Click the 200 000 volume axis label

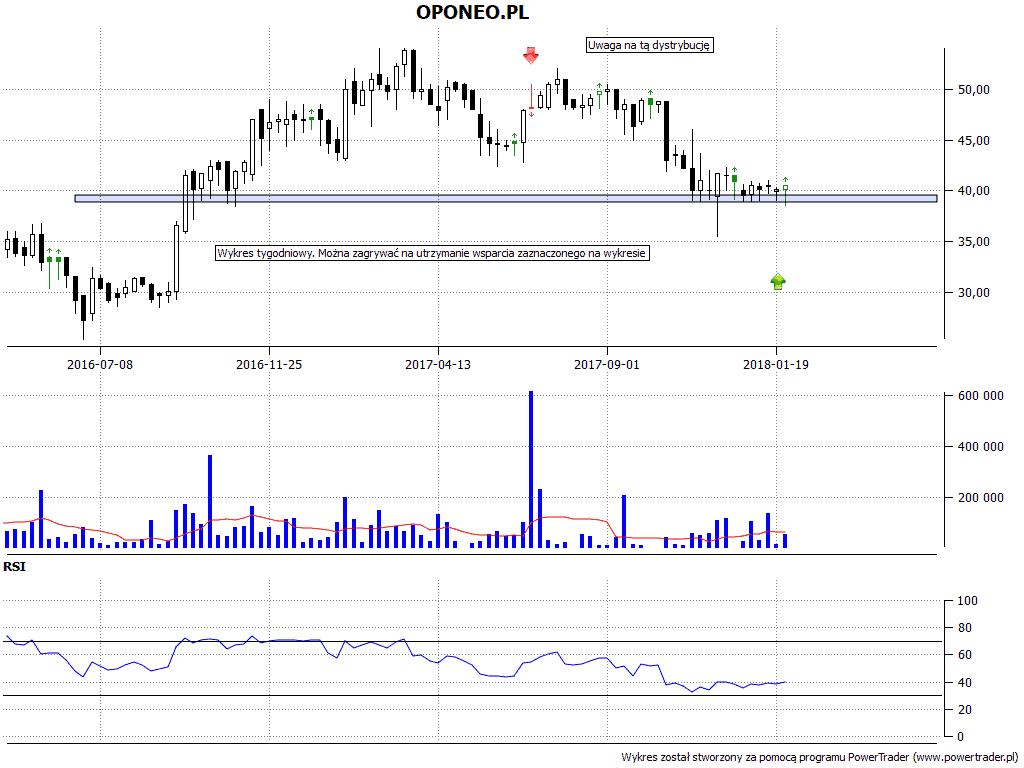click(x=981, y=498)
